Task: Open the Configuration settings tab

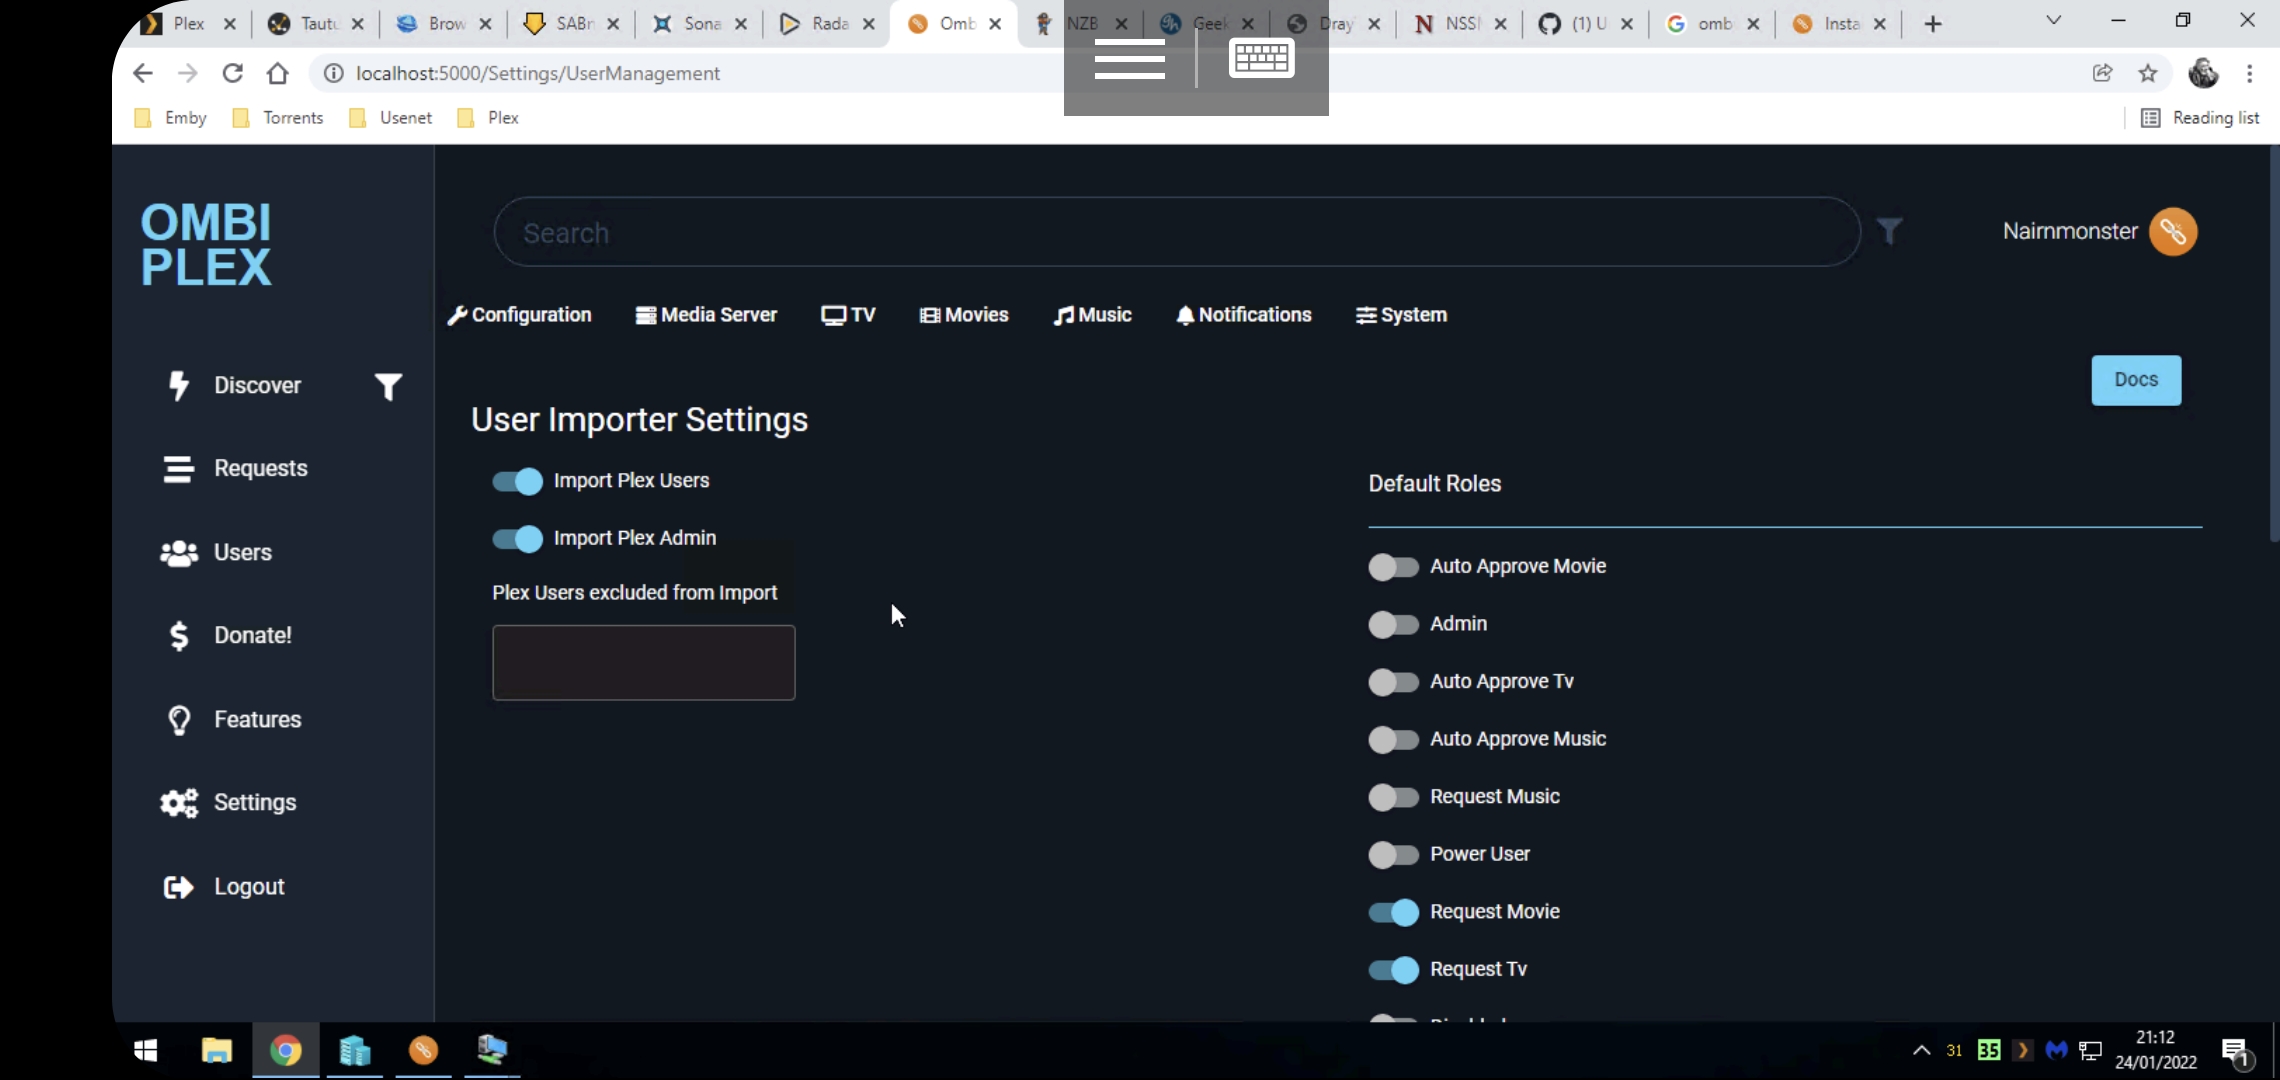Action: pyautogui.click(x=520, y=315)
